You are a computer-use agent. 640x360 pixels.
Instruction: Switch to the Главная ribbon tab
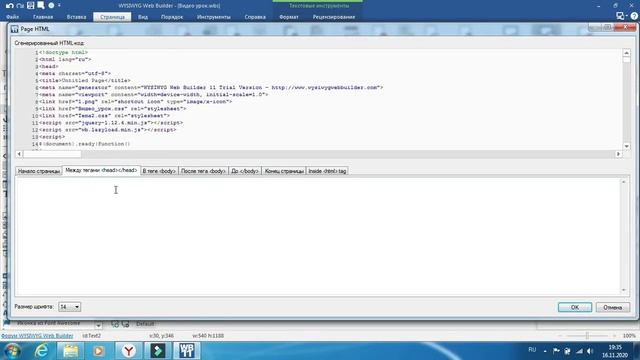43,17
